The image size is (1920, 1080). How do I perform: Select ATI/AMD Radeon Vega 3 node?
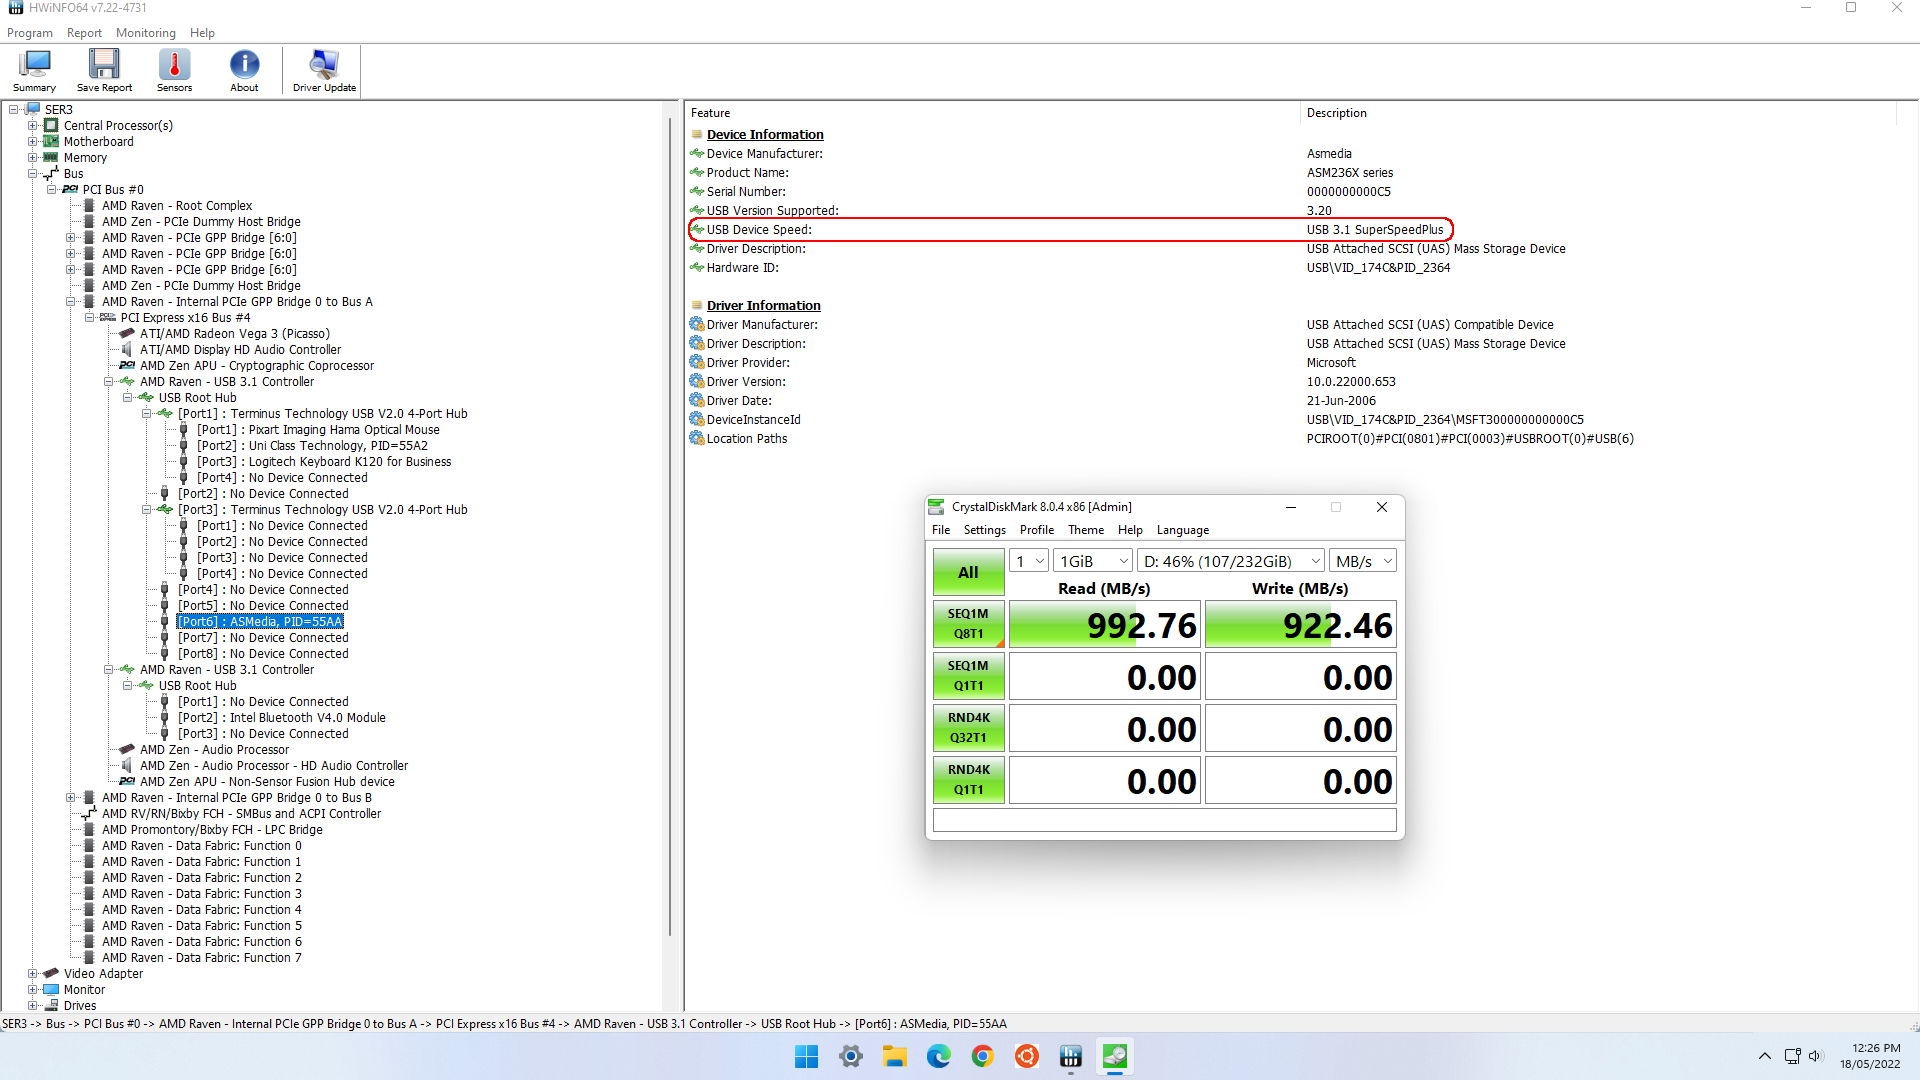234,334
